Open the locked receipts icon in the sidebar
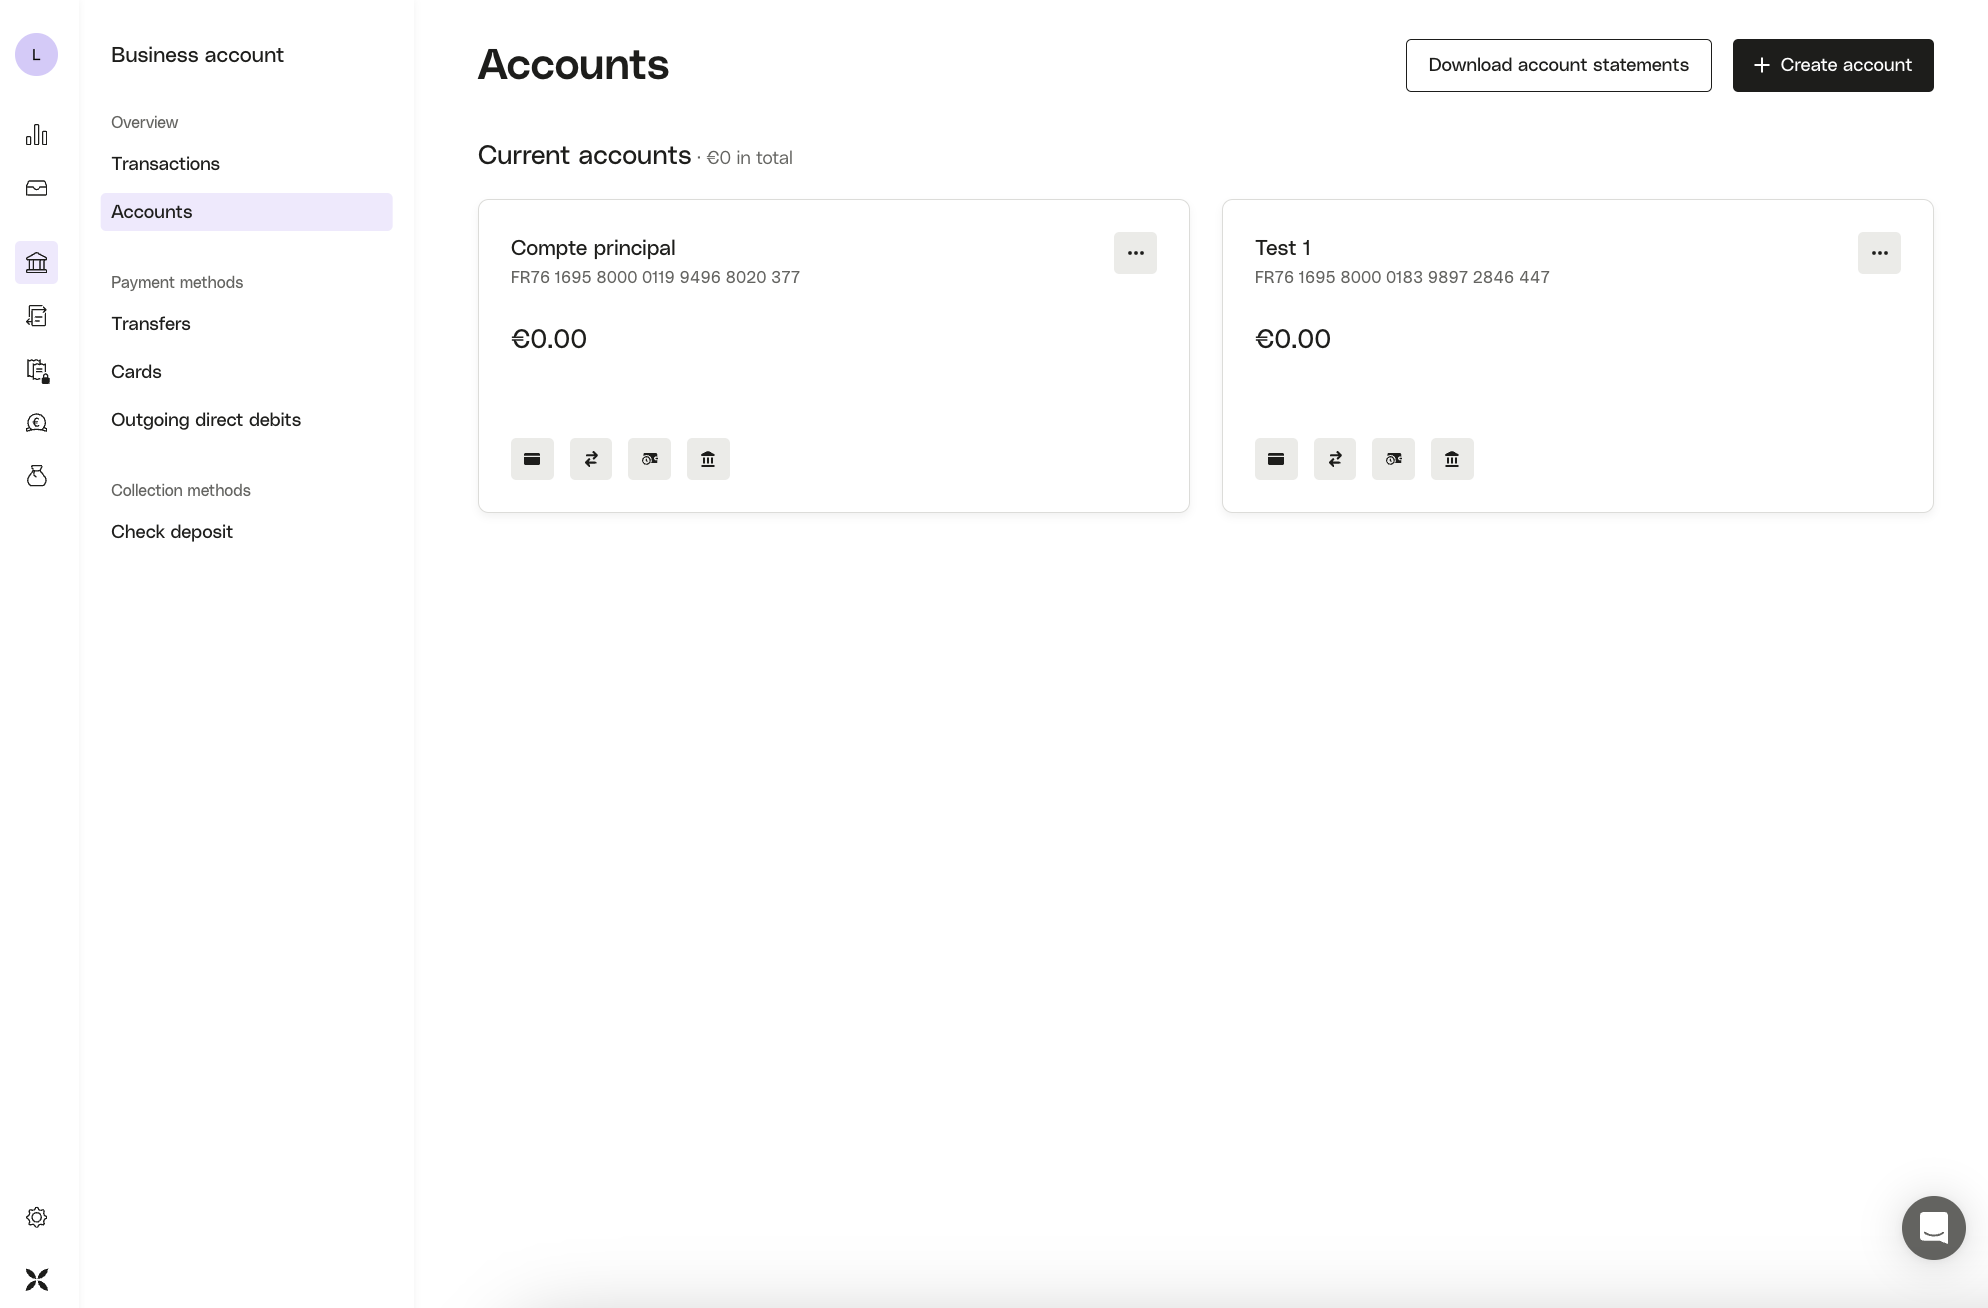 (x=37, y=370)
